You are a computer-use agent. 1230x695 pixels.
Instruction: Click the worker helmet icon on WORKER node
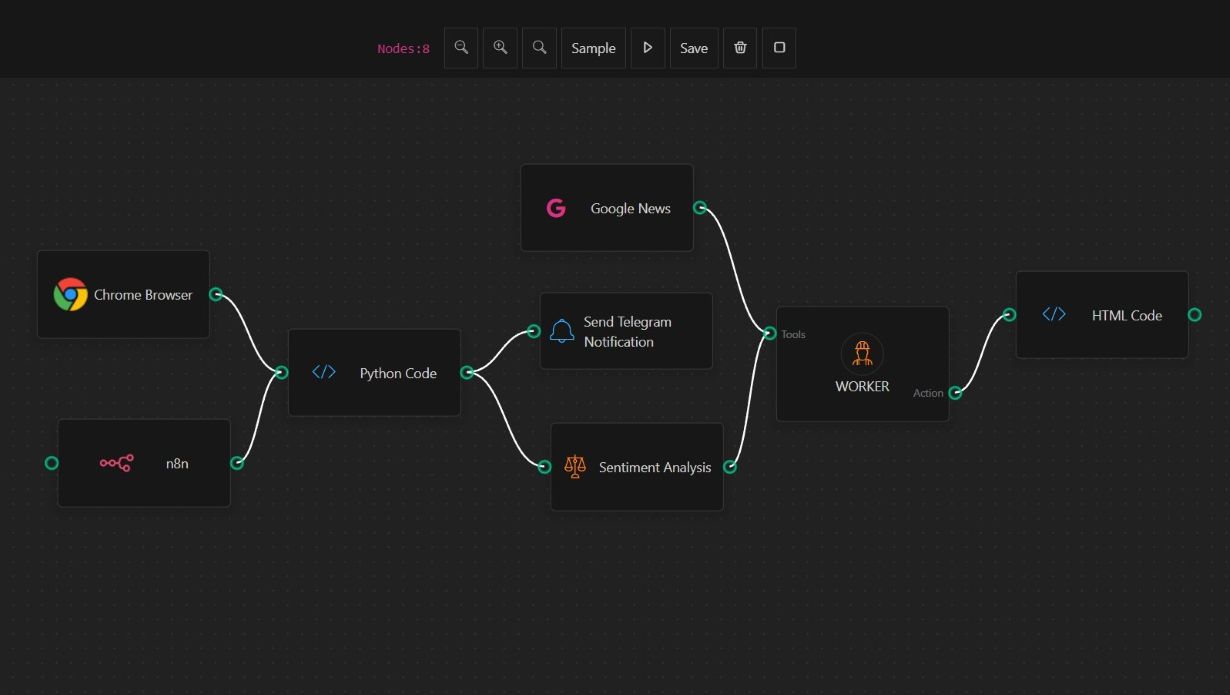pos(862,353)
